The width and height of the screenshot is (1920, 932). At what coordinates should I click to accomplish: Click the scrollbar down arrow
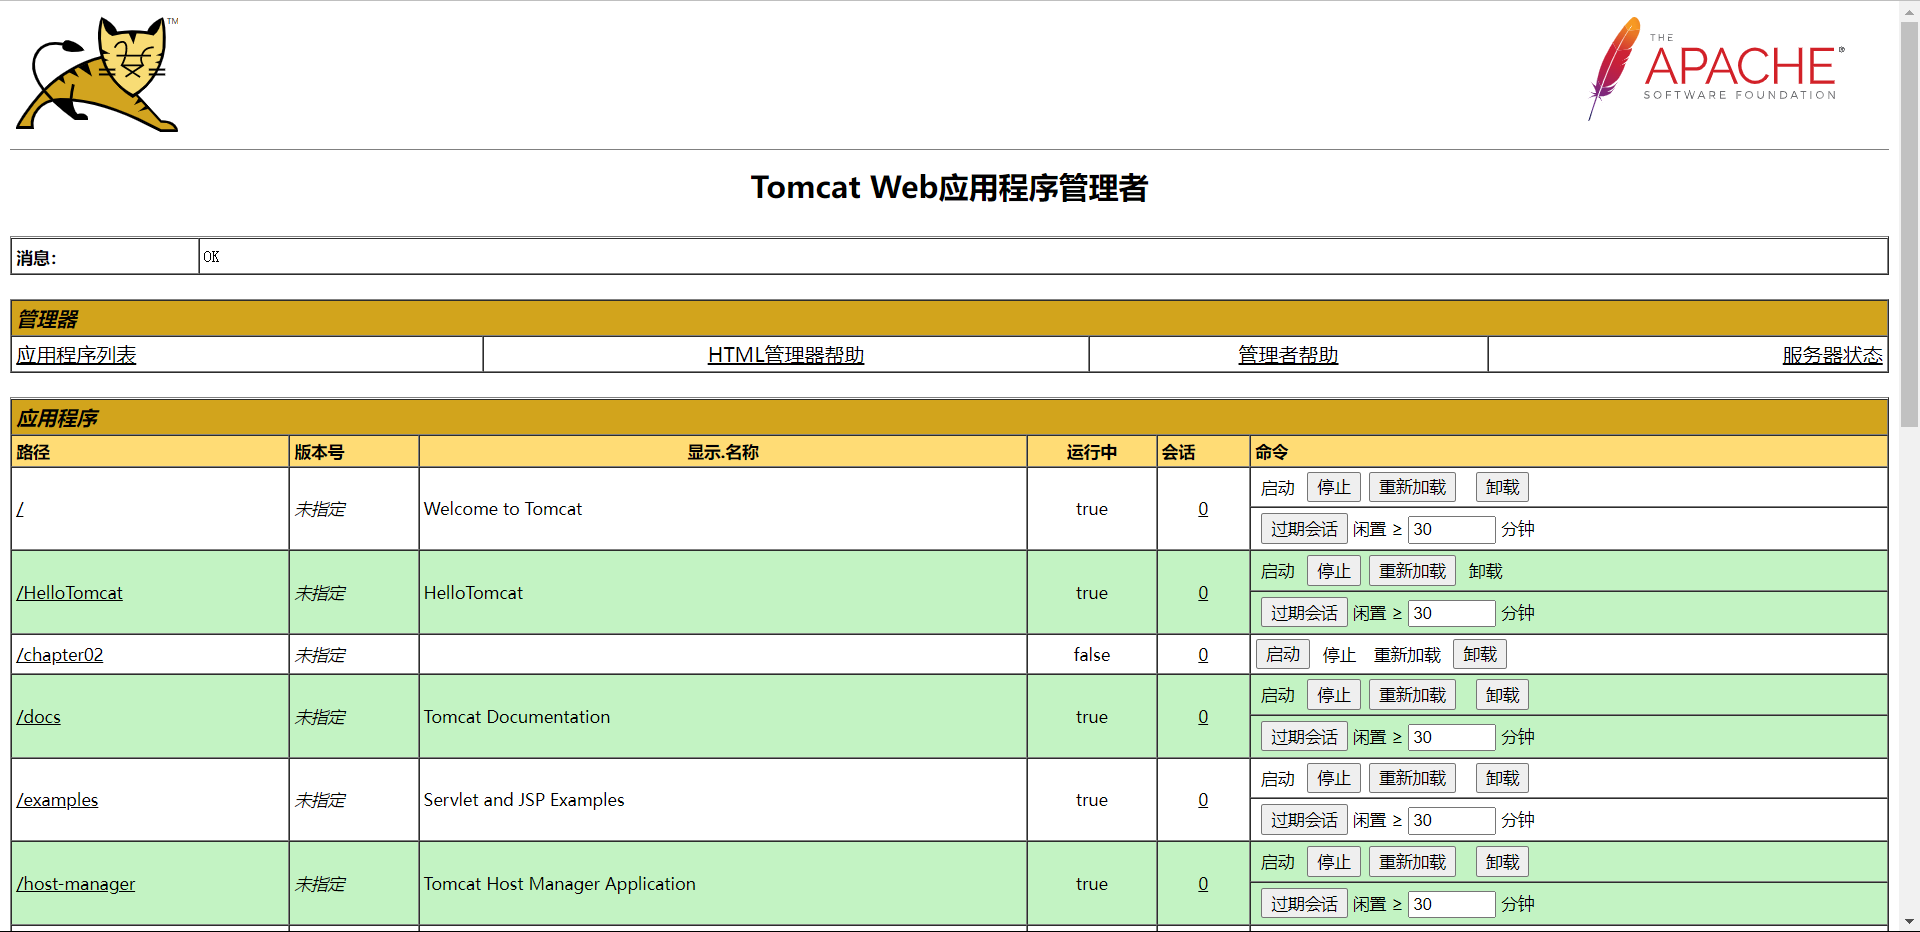[x=1909, y=922]
